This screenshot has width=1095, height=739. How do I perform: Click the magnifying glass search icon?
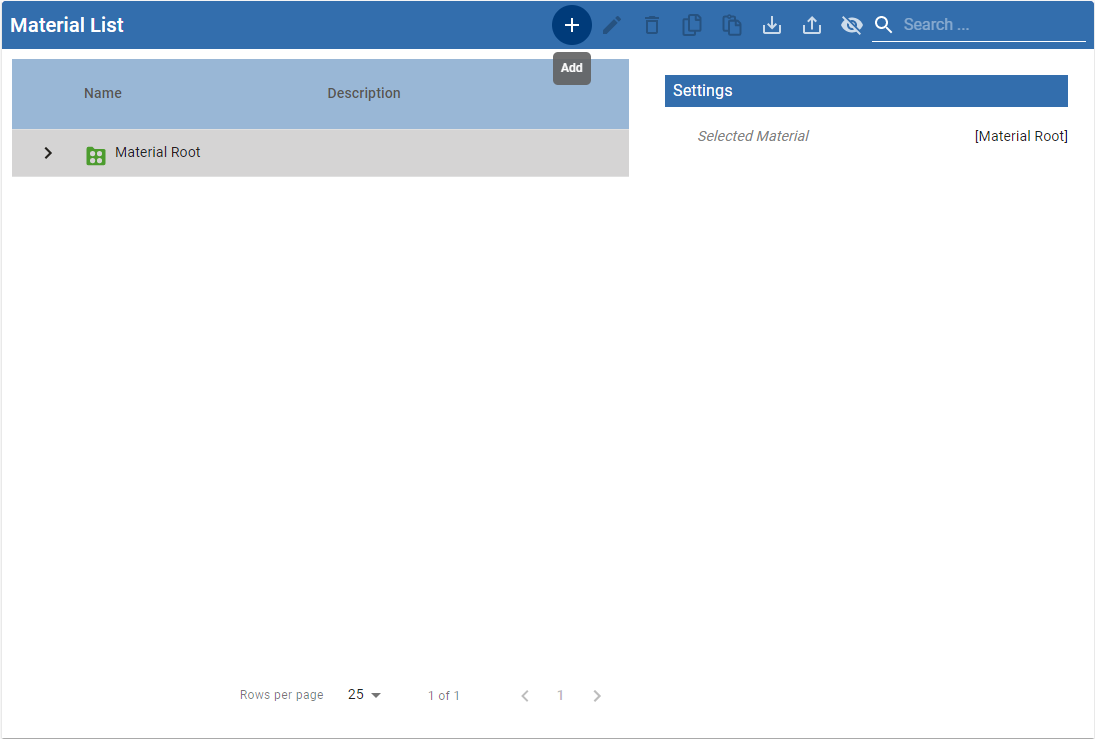pos(883,25)
